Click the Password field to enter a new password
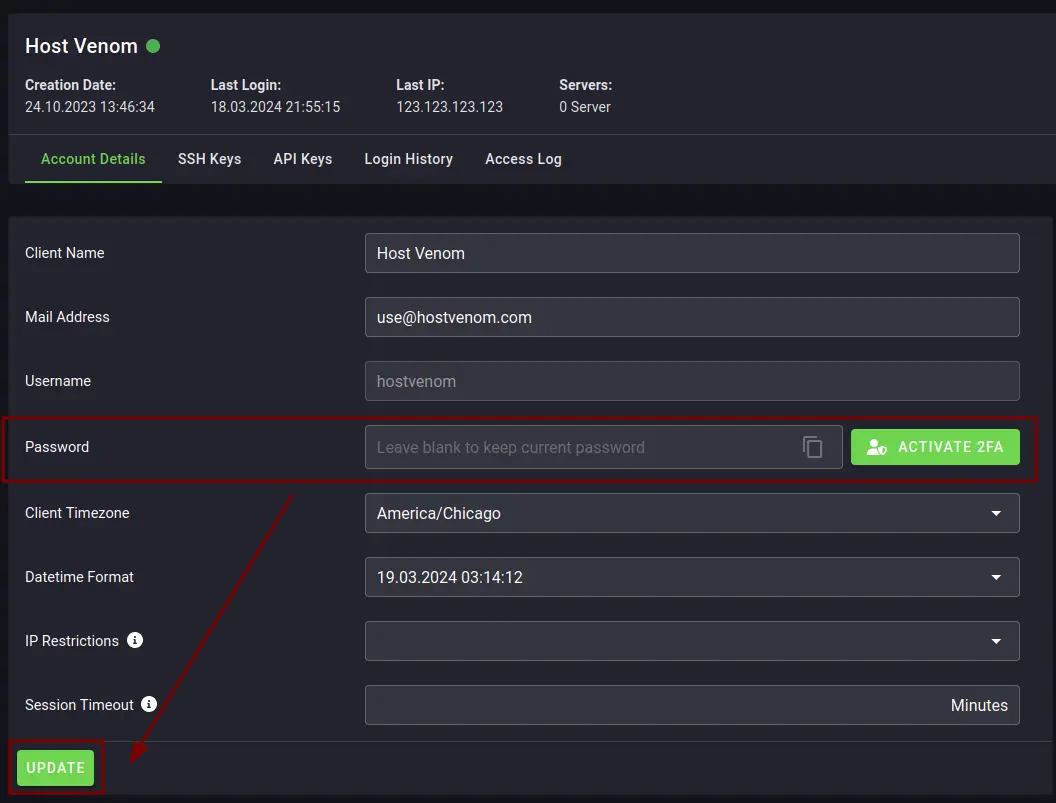 [600, 447]
